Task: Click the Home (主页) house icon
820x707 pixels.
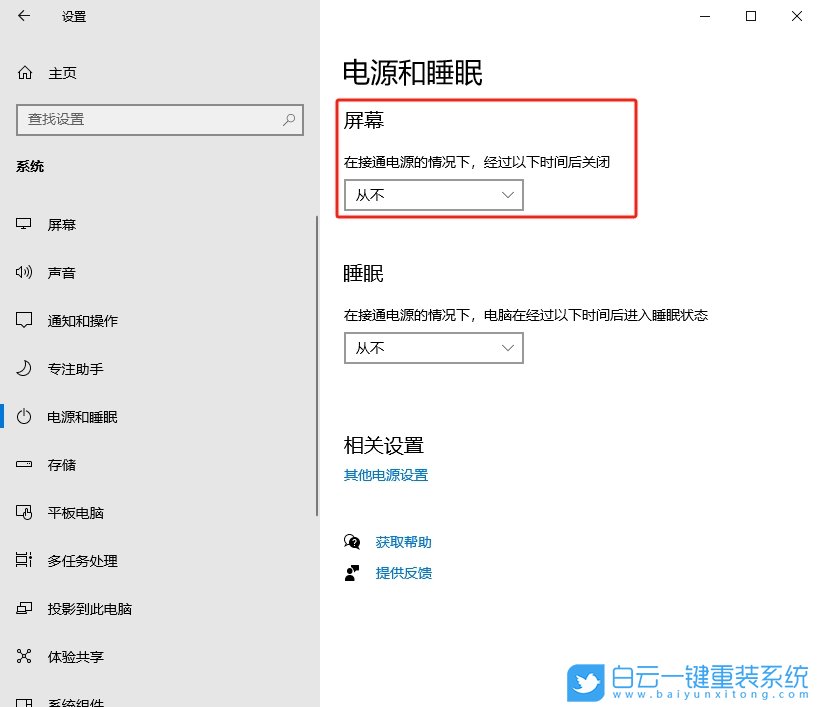Action: 23,72
